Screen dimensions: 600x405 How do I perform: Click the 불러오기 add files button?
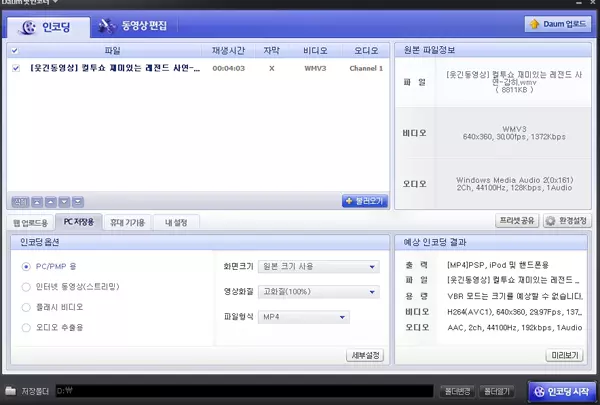point(365,201)
